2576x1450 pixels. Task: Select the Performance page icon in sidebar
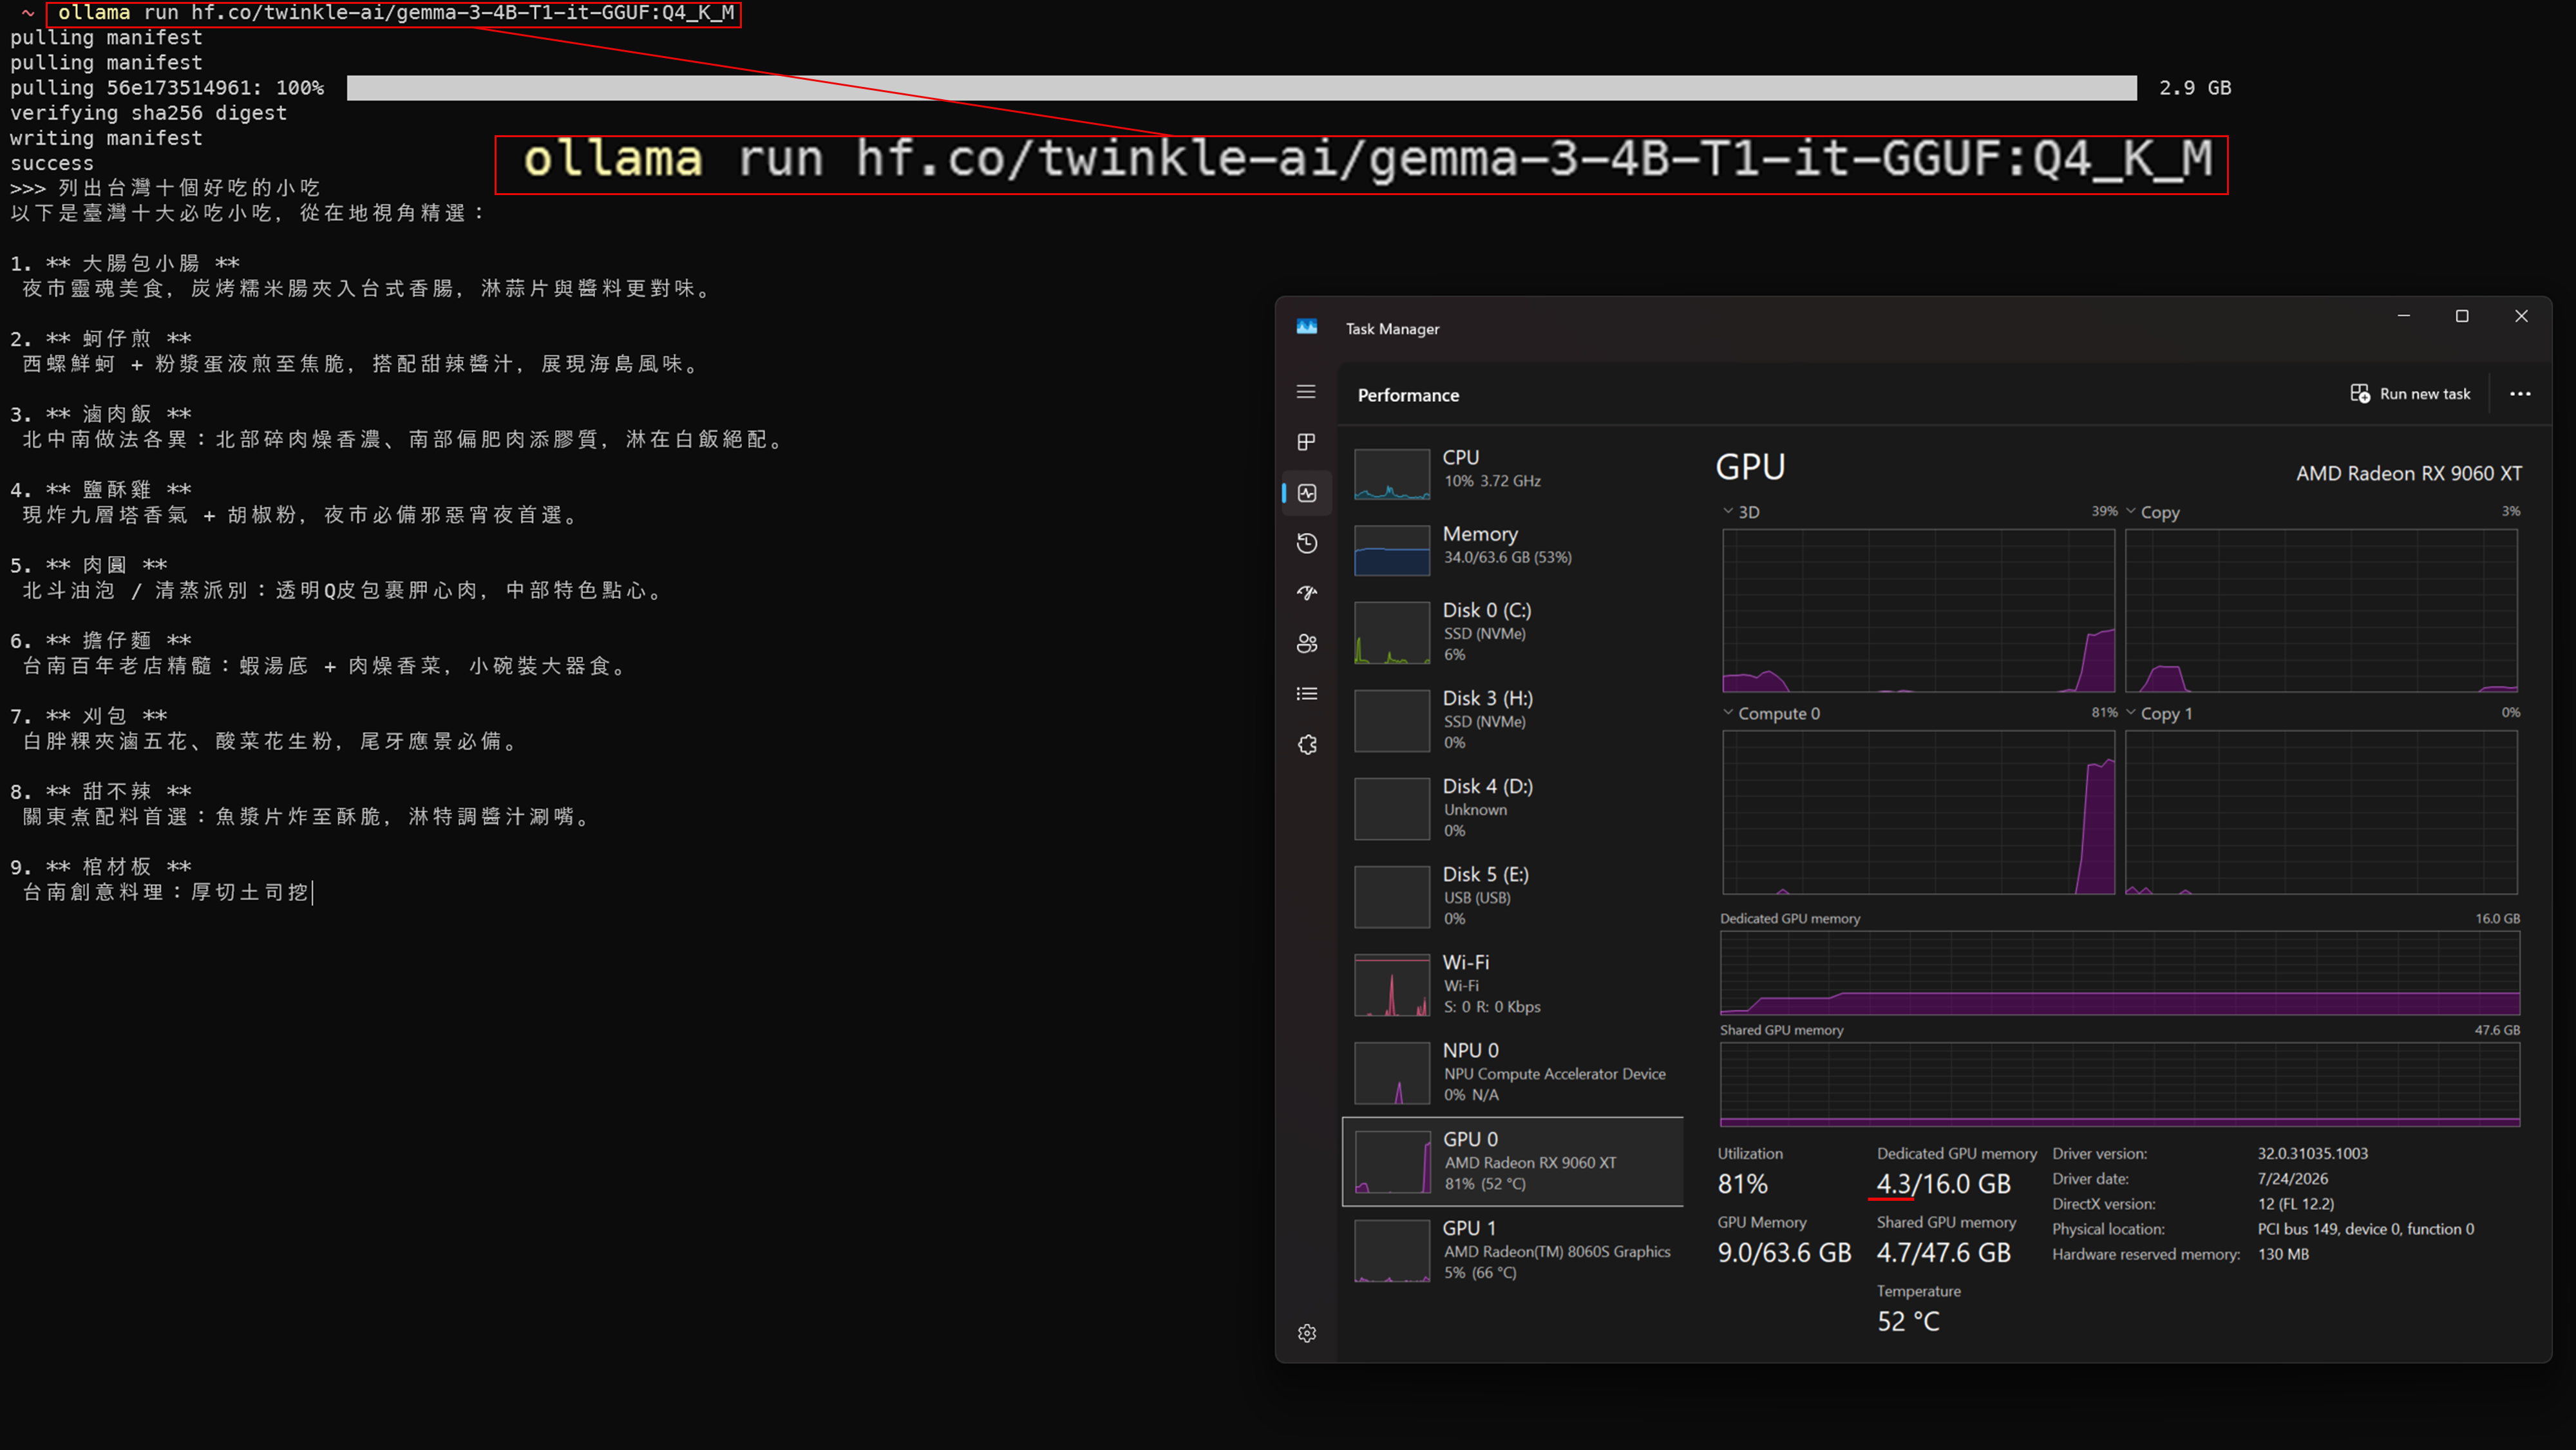pos(1307,493)
